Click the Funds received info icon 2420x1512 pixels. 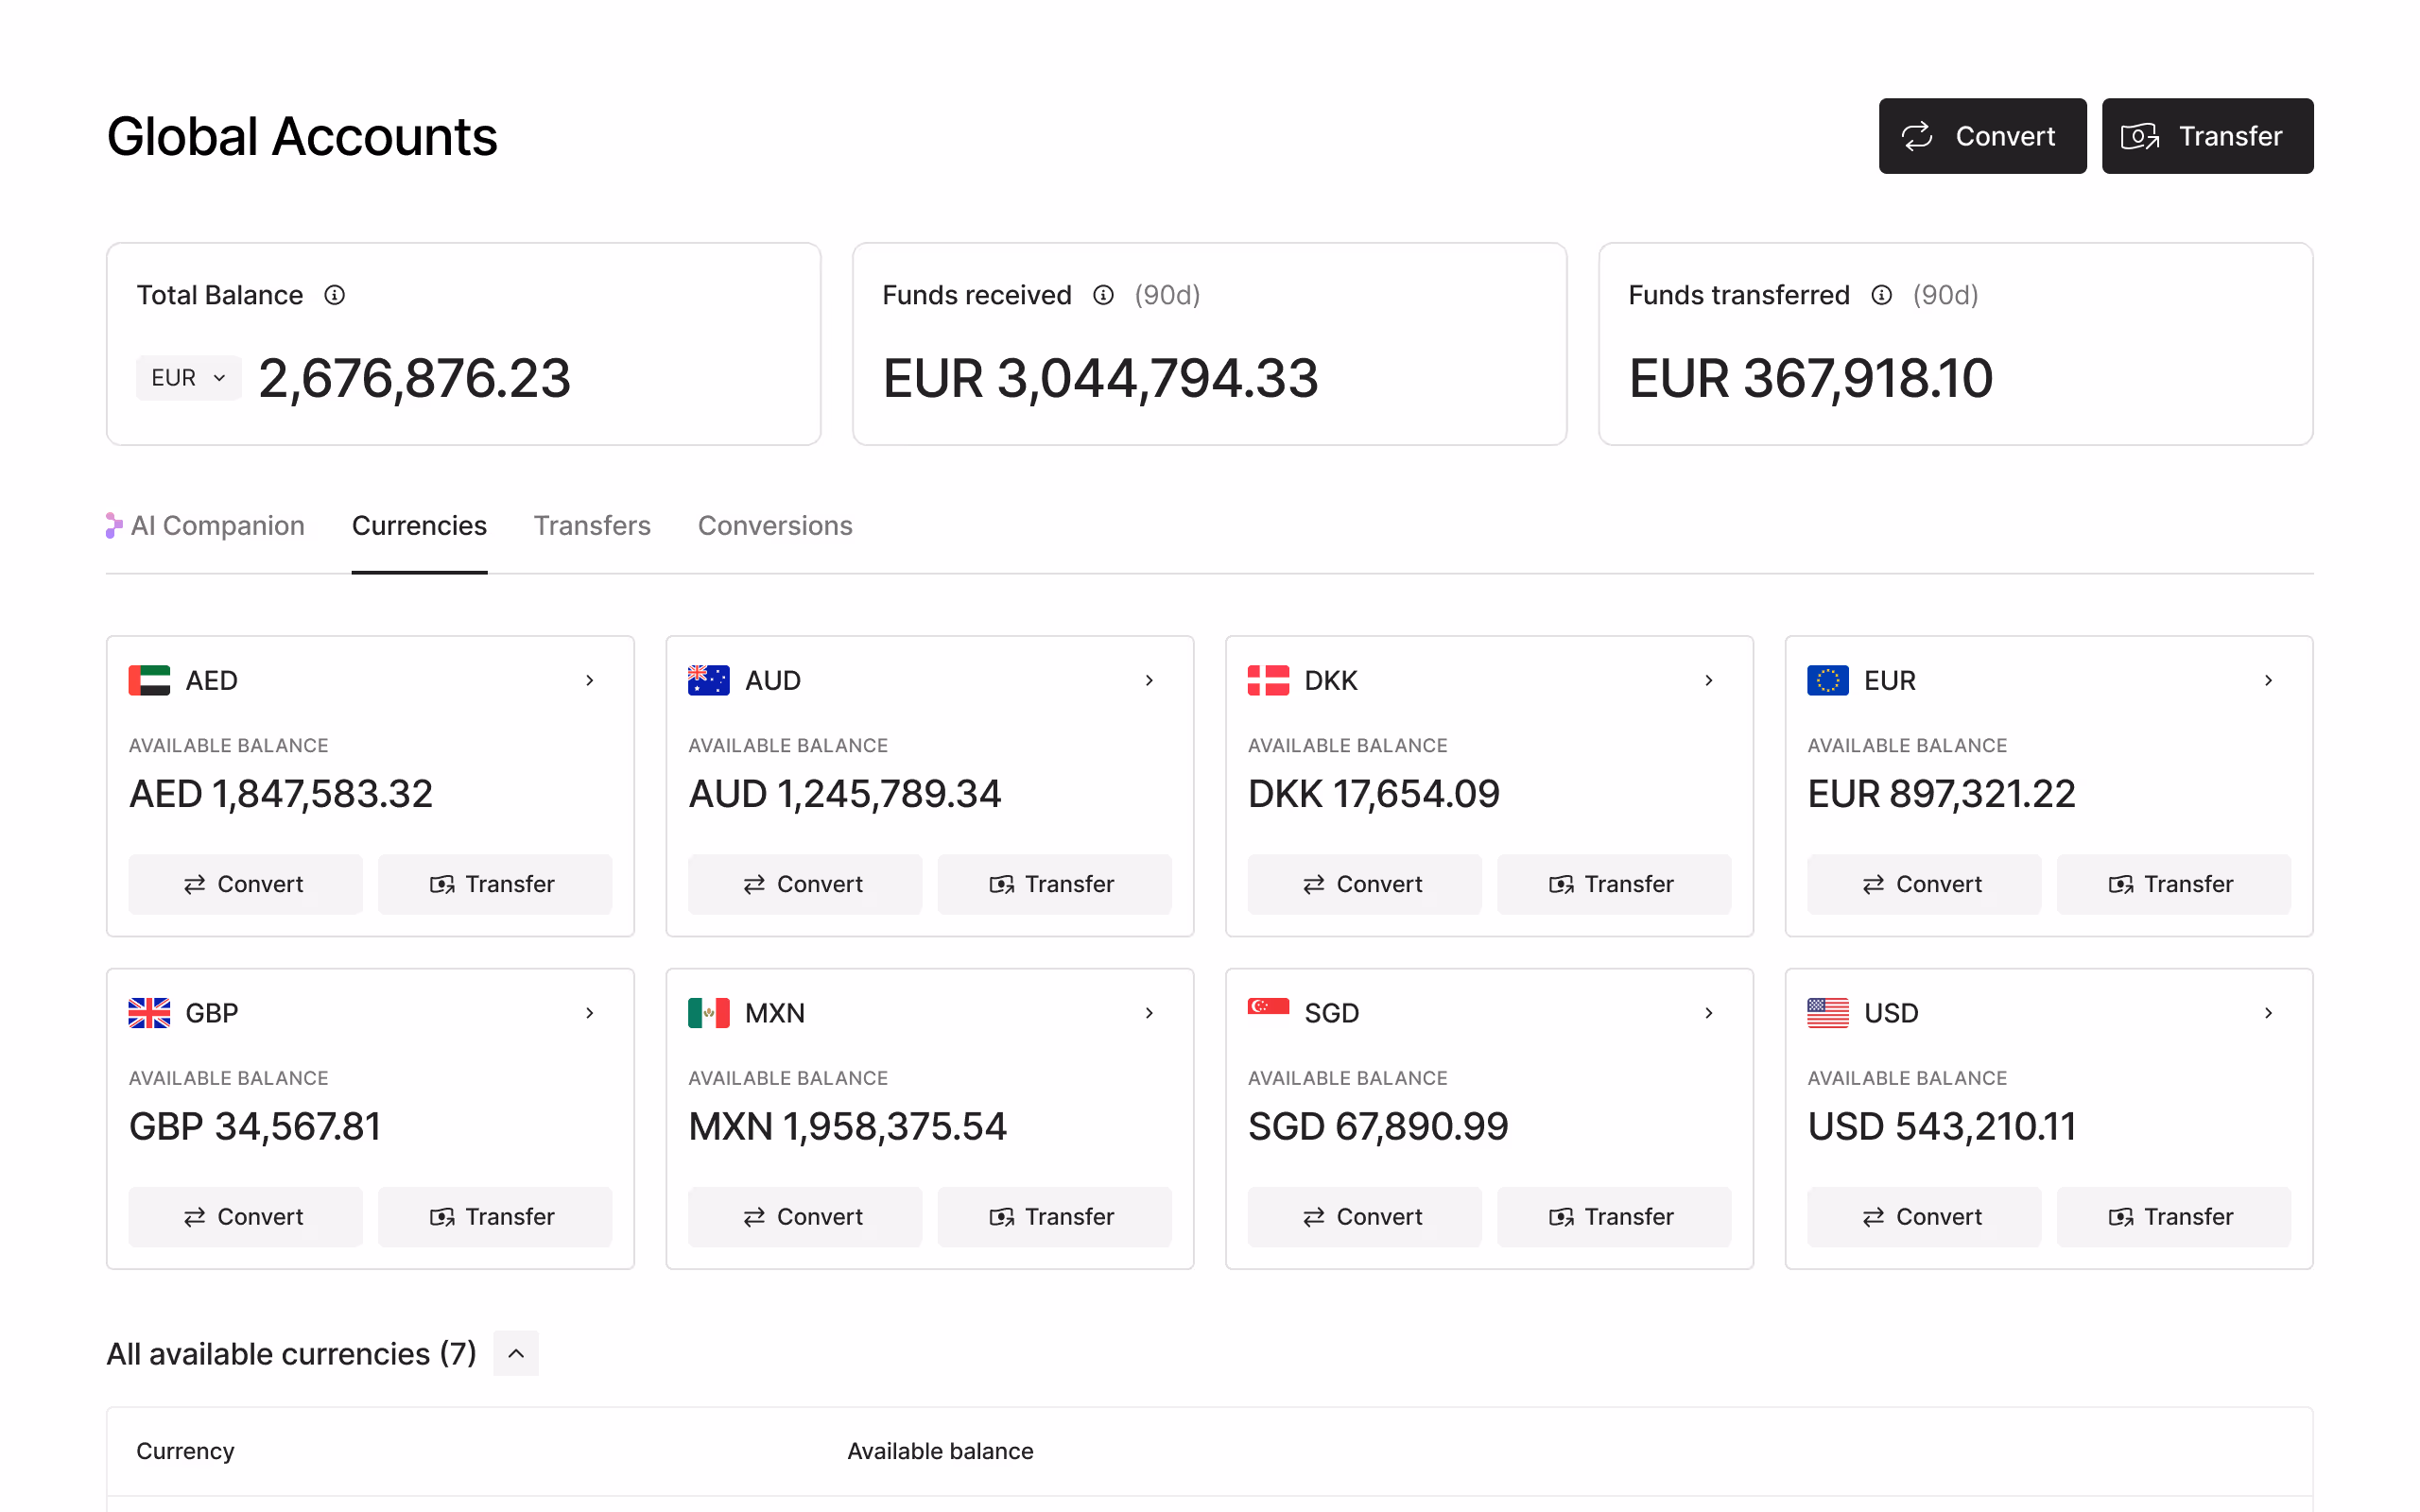(1103, 295)
